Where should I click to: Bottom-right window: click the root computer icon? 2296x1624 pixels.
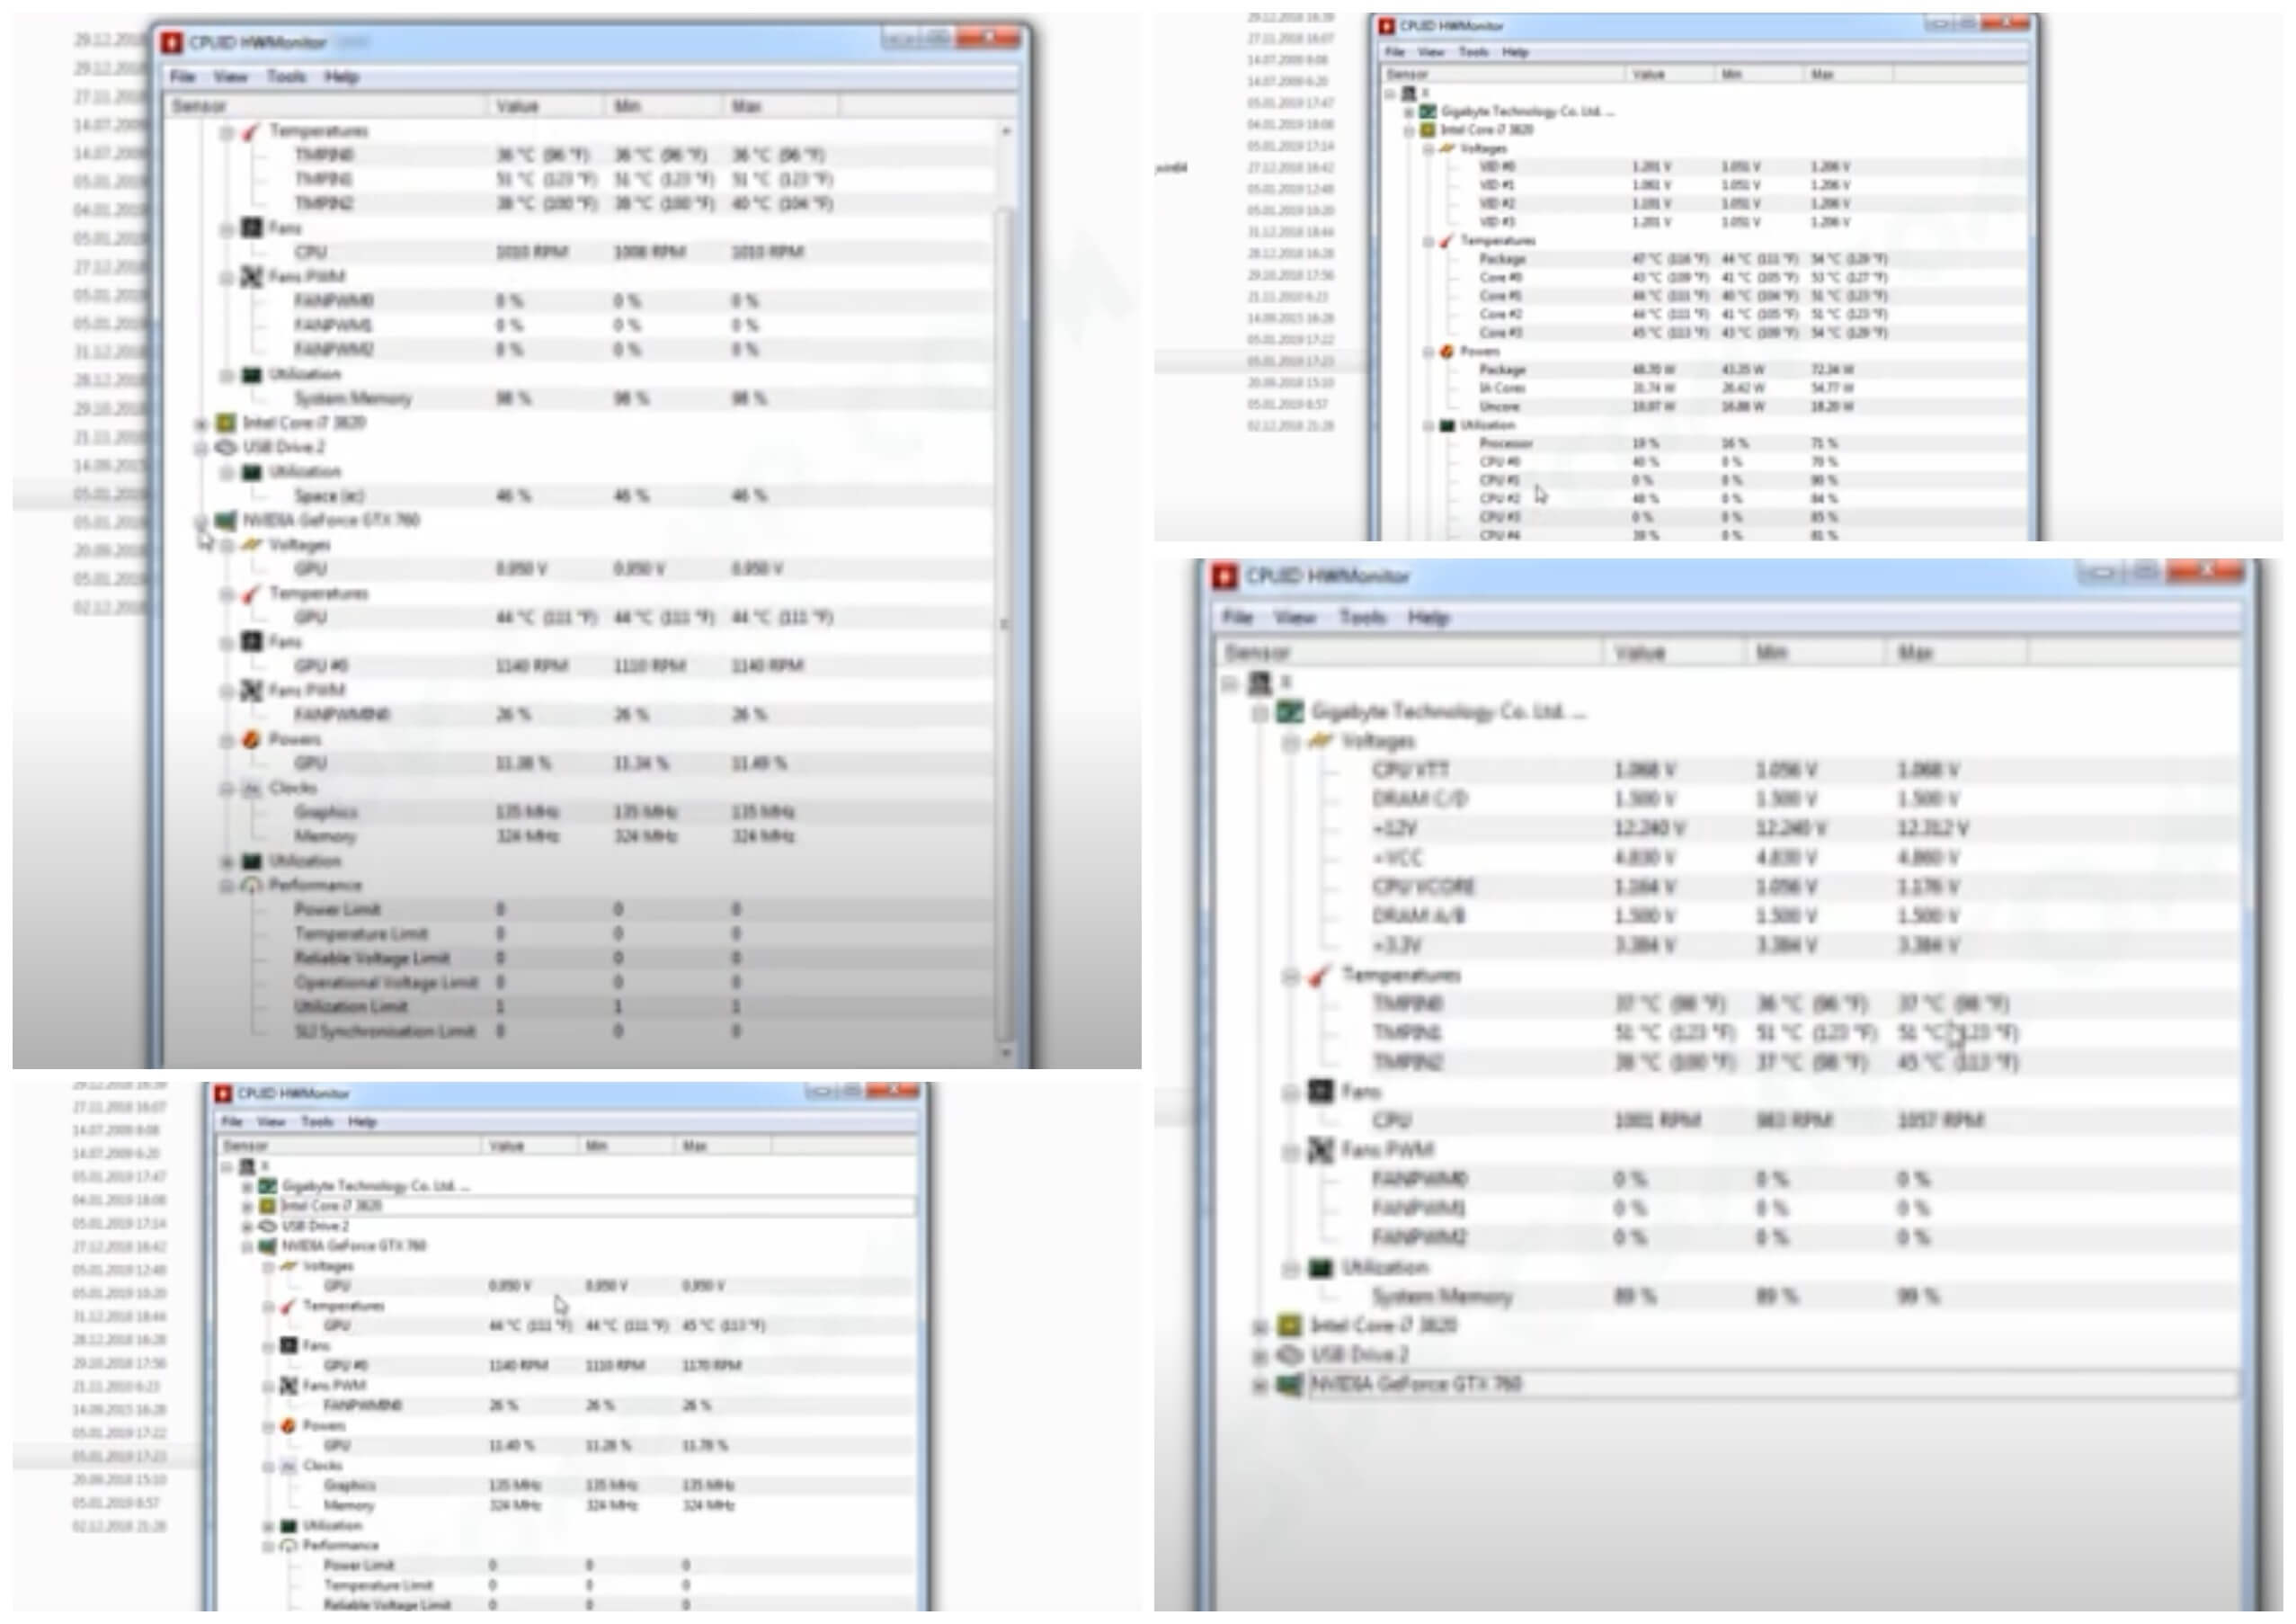pos(1260,683)
